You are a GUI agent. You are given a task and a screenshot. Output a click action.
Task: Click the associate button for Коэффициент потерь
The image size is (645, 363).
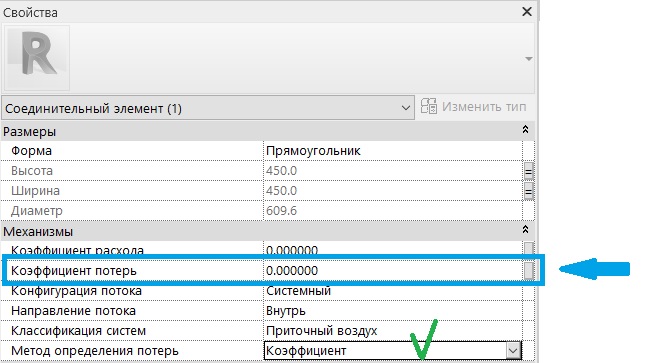(529, 270)
